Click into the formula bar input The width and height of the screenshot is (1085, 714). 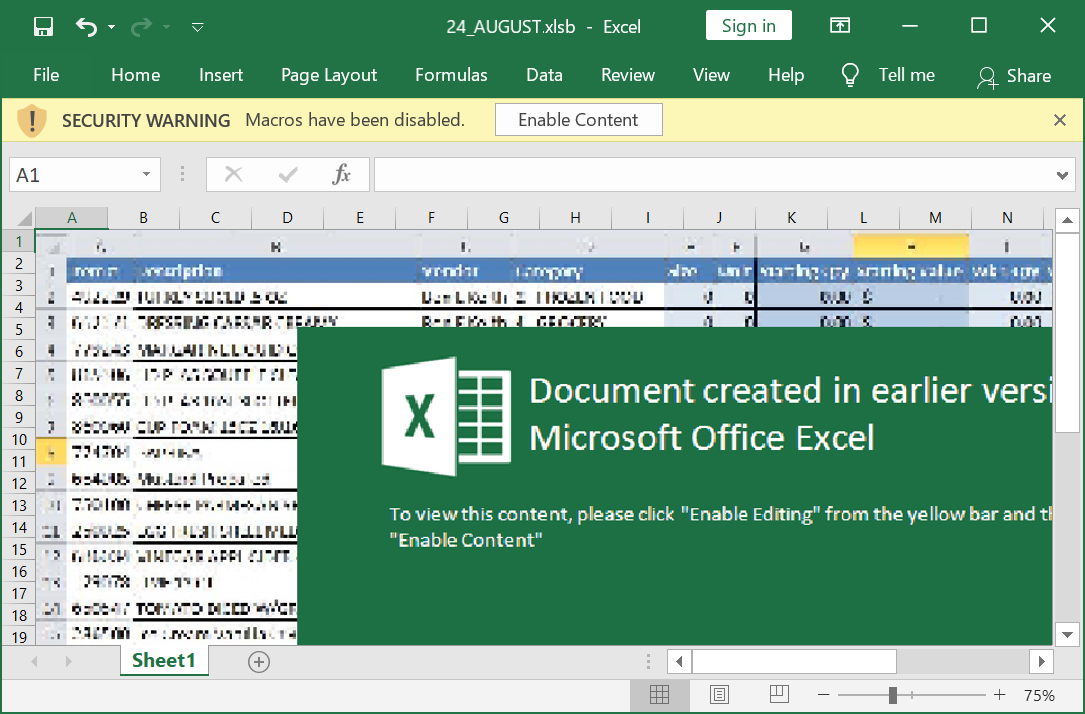coord(713,175)
